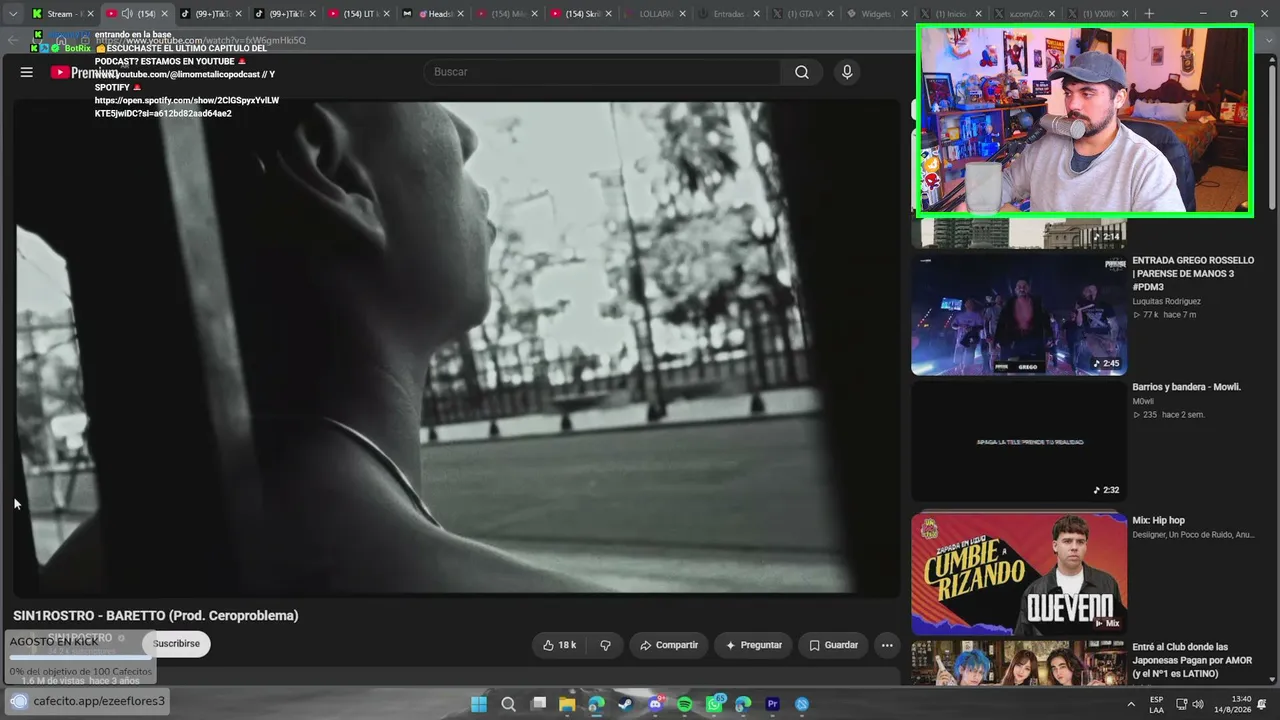The image size is (1280, 720).
Task: Open the ESP LAA language indicator
Action: click(1156, 704)
